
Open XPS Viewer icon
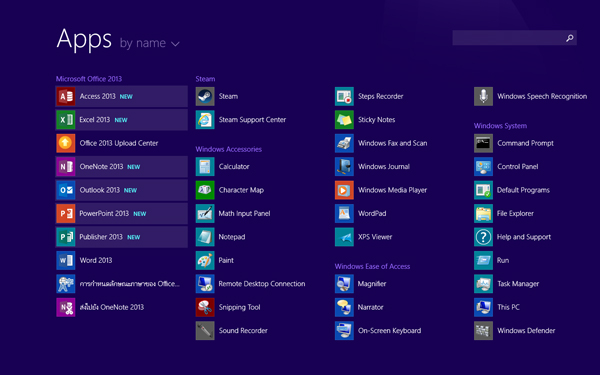(344, 237)
